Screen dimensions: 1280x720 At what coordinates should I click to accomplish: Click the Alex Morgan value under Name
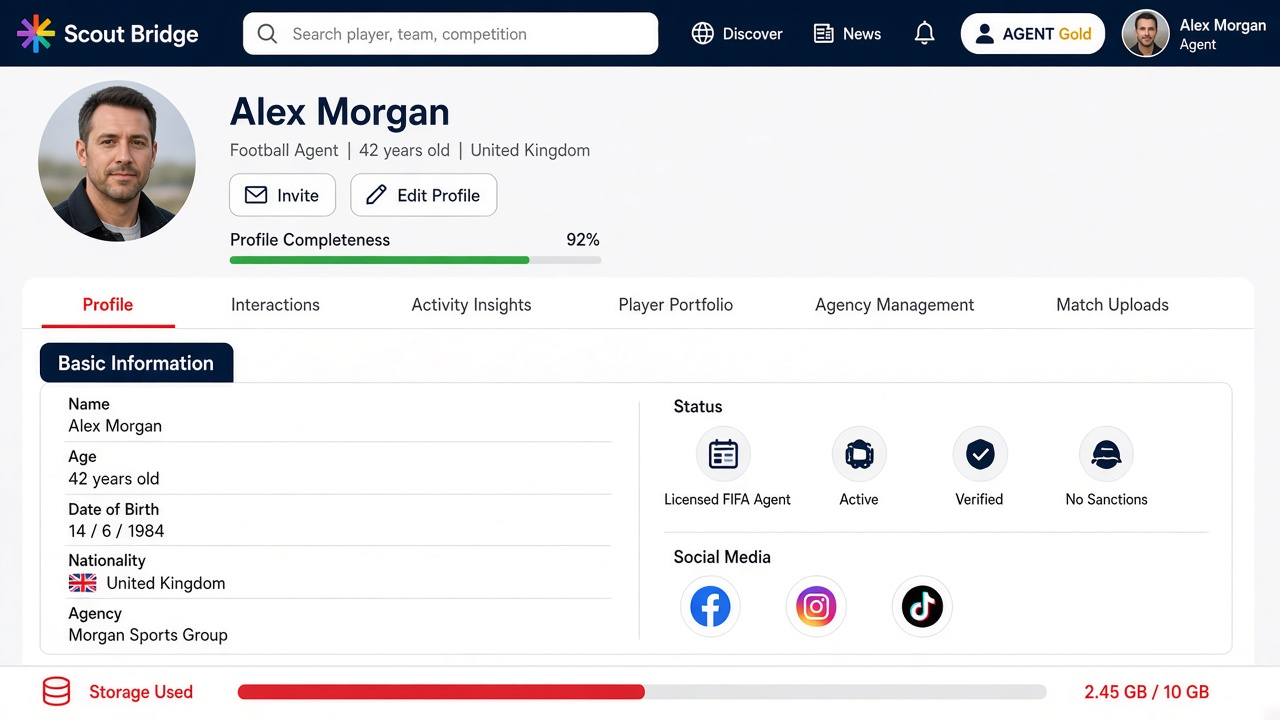click(x=115, y=426)
